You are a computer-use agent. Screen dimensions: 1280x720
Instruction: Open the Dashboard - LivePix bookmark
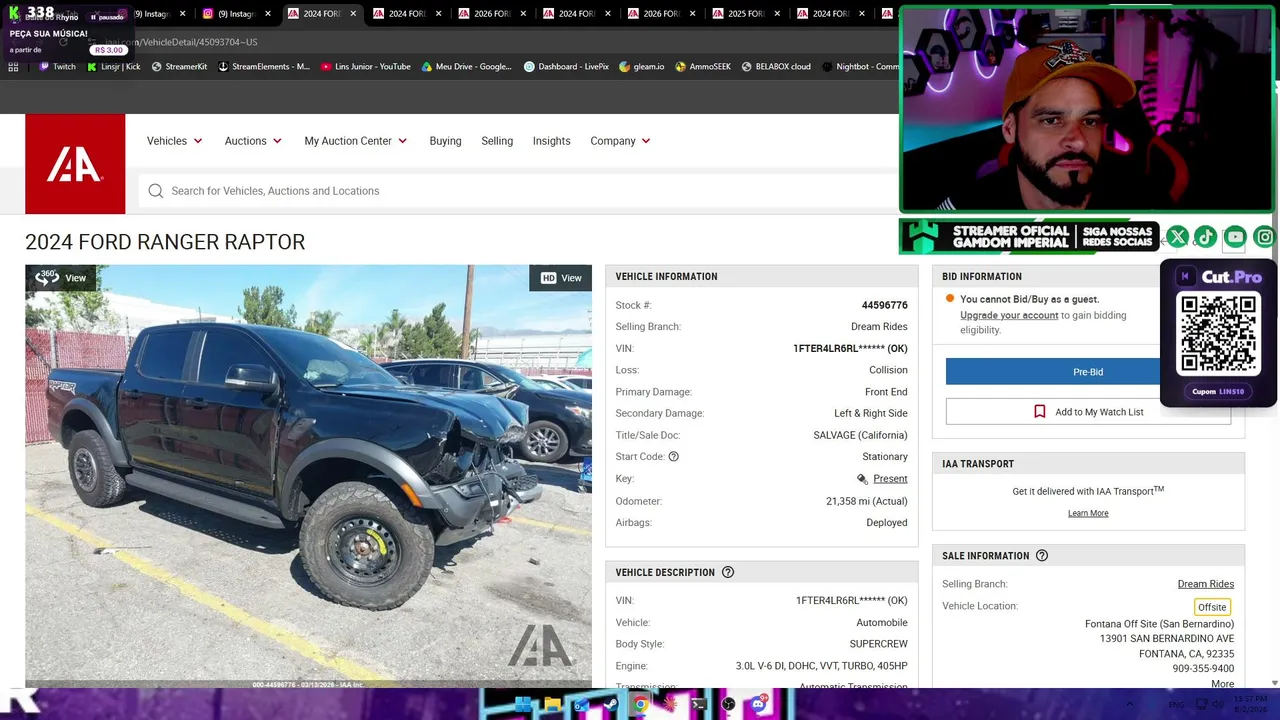tap(567, 67)
